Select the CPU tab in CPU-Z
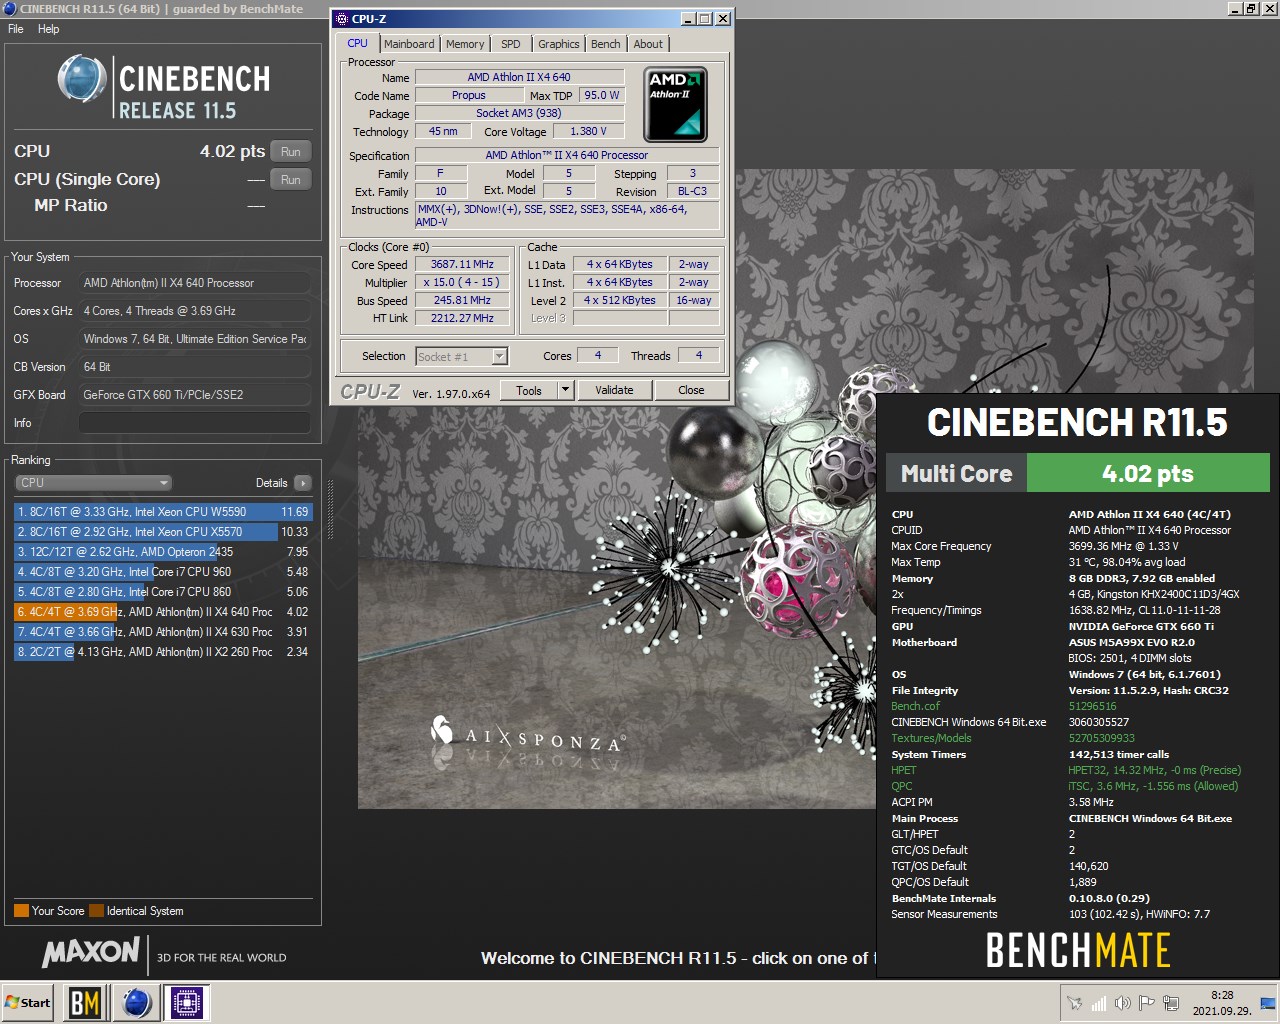Viewport: 1280px width, 1024px height. tap(358, 43)
